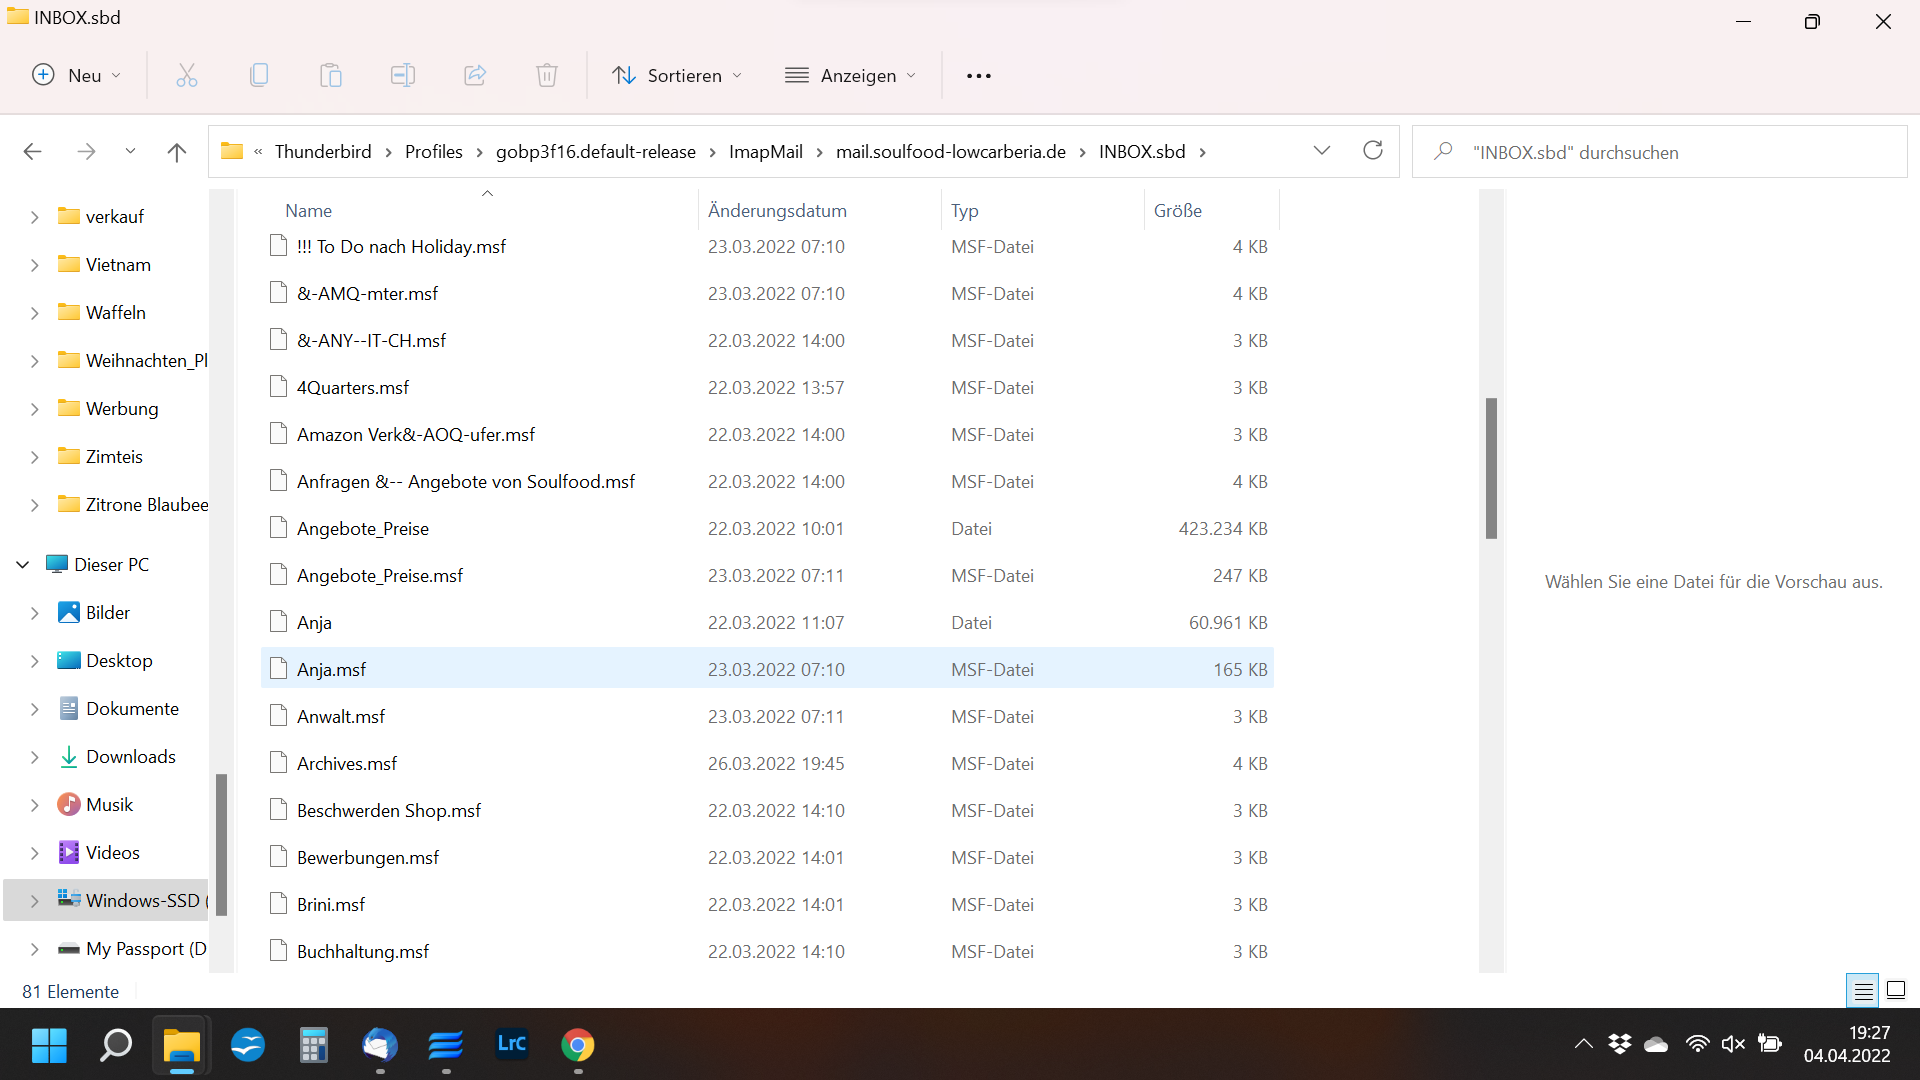
Task: Refresh the folder with the reload icon
Action: (1373, 151)
